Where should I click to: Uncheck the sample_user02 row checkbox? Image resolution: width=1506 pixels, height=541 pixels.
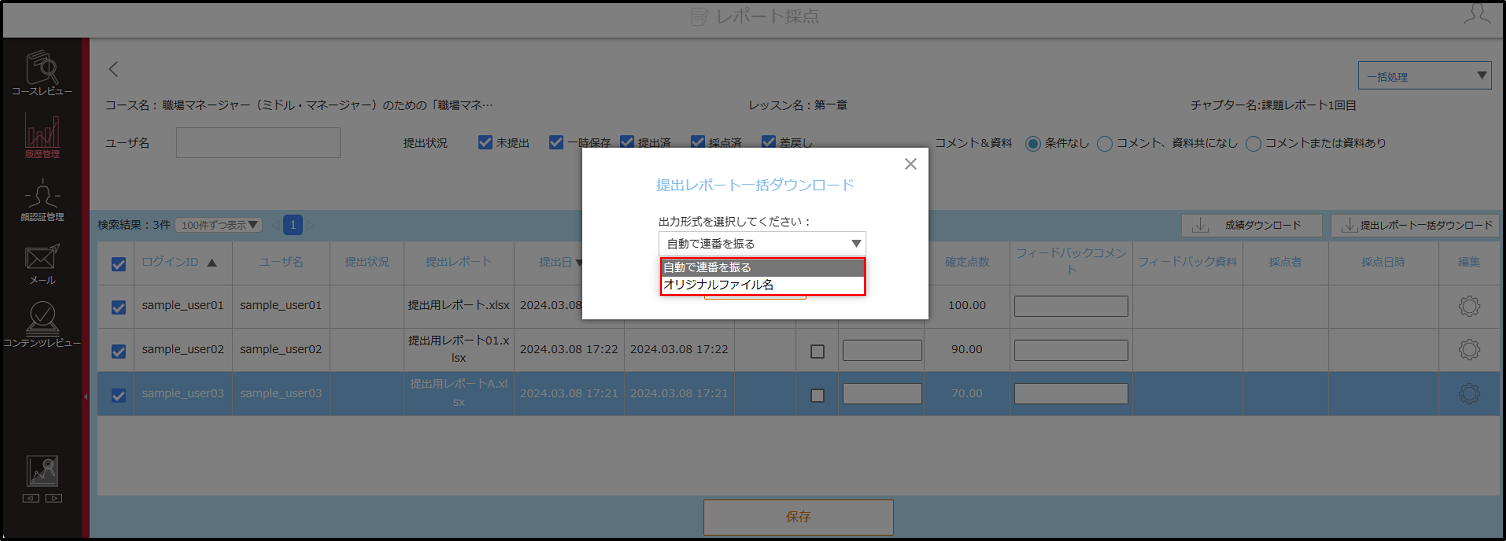pyautogui.click(x=118, y=351)
